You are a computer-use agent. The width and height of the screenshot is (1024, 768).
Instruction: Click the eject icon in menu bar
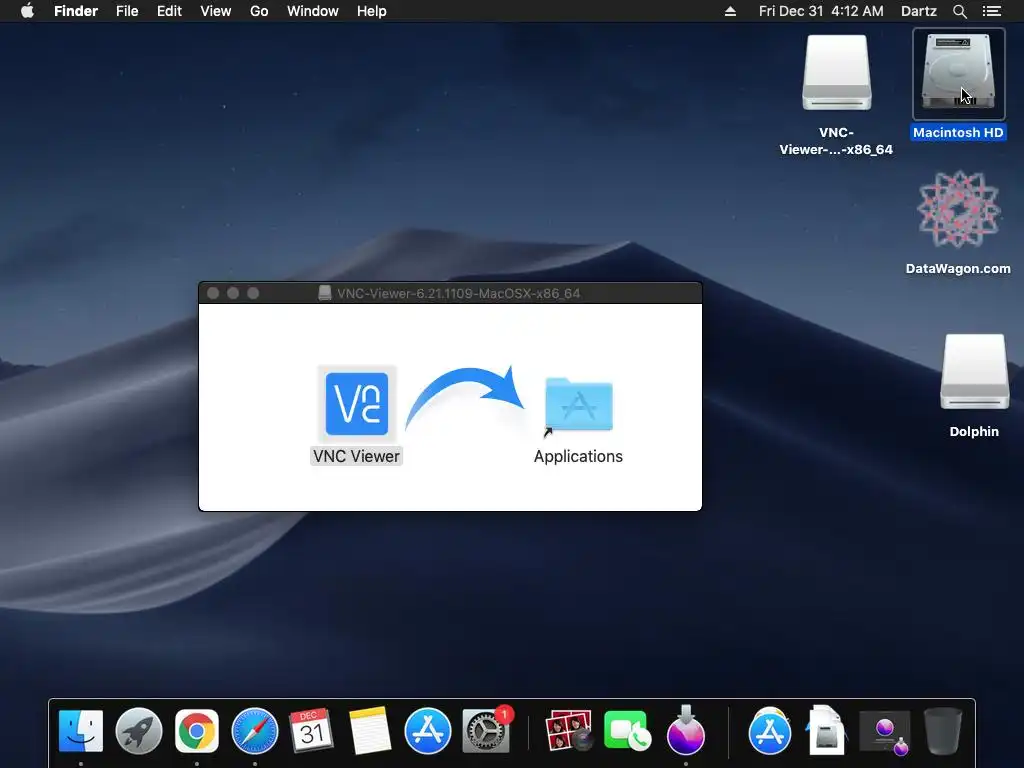click(730, 11)
